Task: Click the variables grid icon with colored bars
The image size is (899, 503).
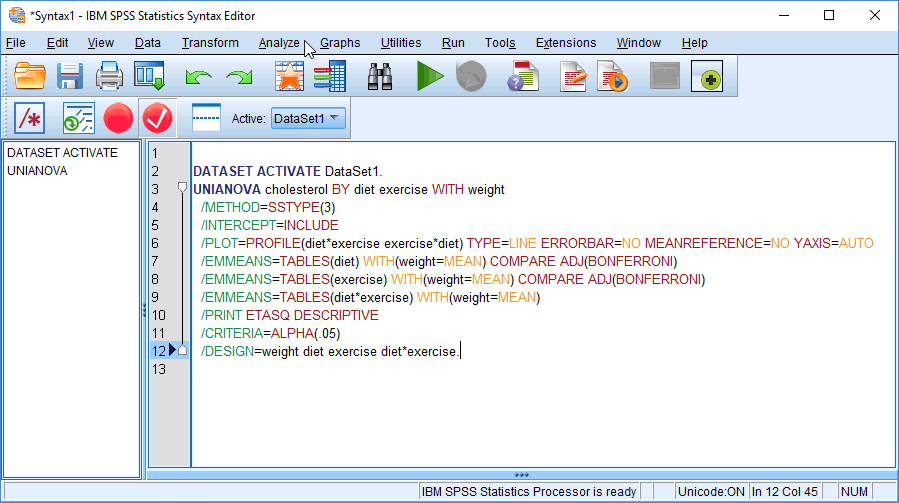Action: coord(330,76)
